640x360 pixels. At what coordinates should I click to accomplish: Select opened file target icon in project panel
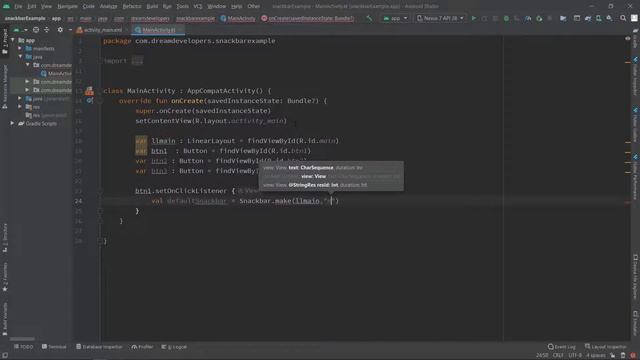36,30
